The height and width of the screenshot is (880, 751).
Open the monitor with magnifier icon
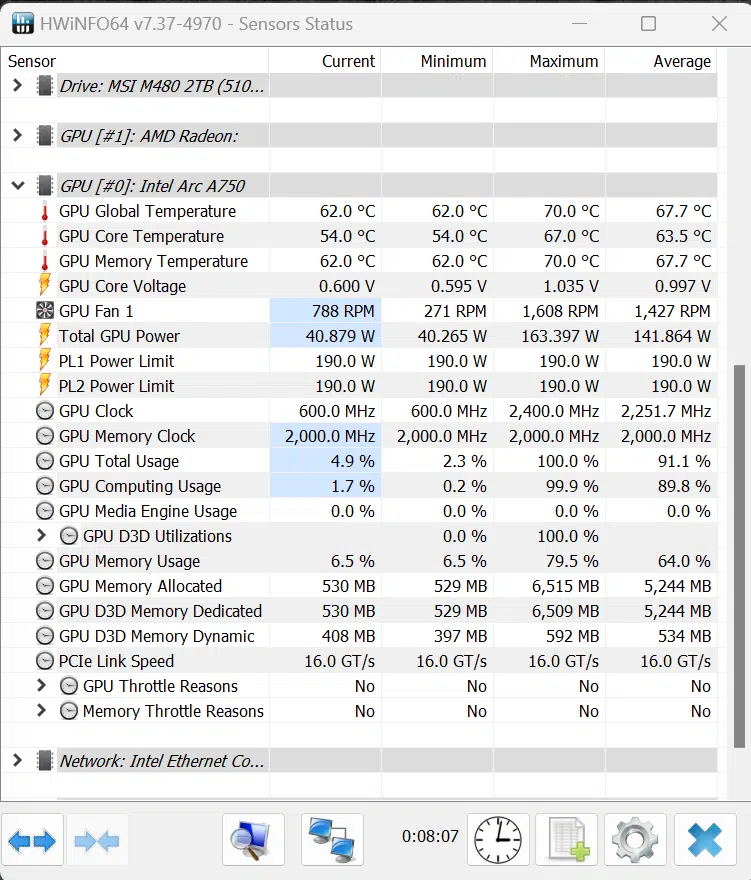(253, 840)
